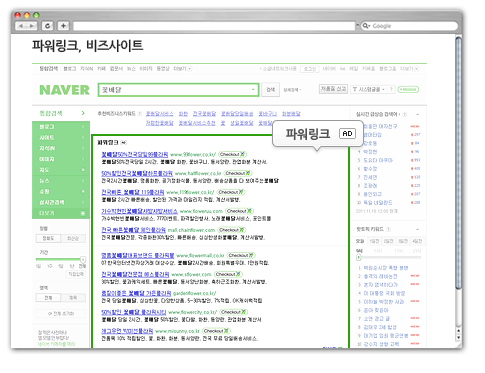The width and height of the screenshot is (485, 373).
Task: Expand 더보기 at bottom of green sidebar
Action: point(61,213)
